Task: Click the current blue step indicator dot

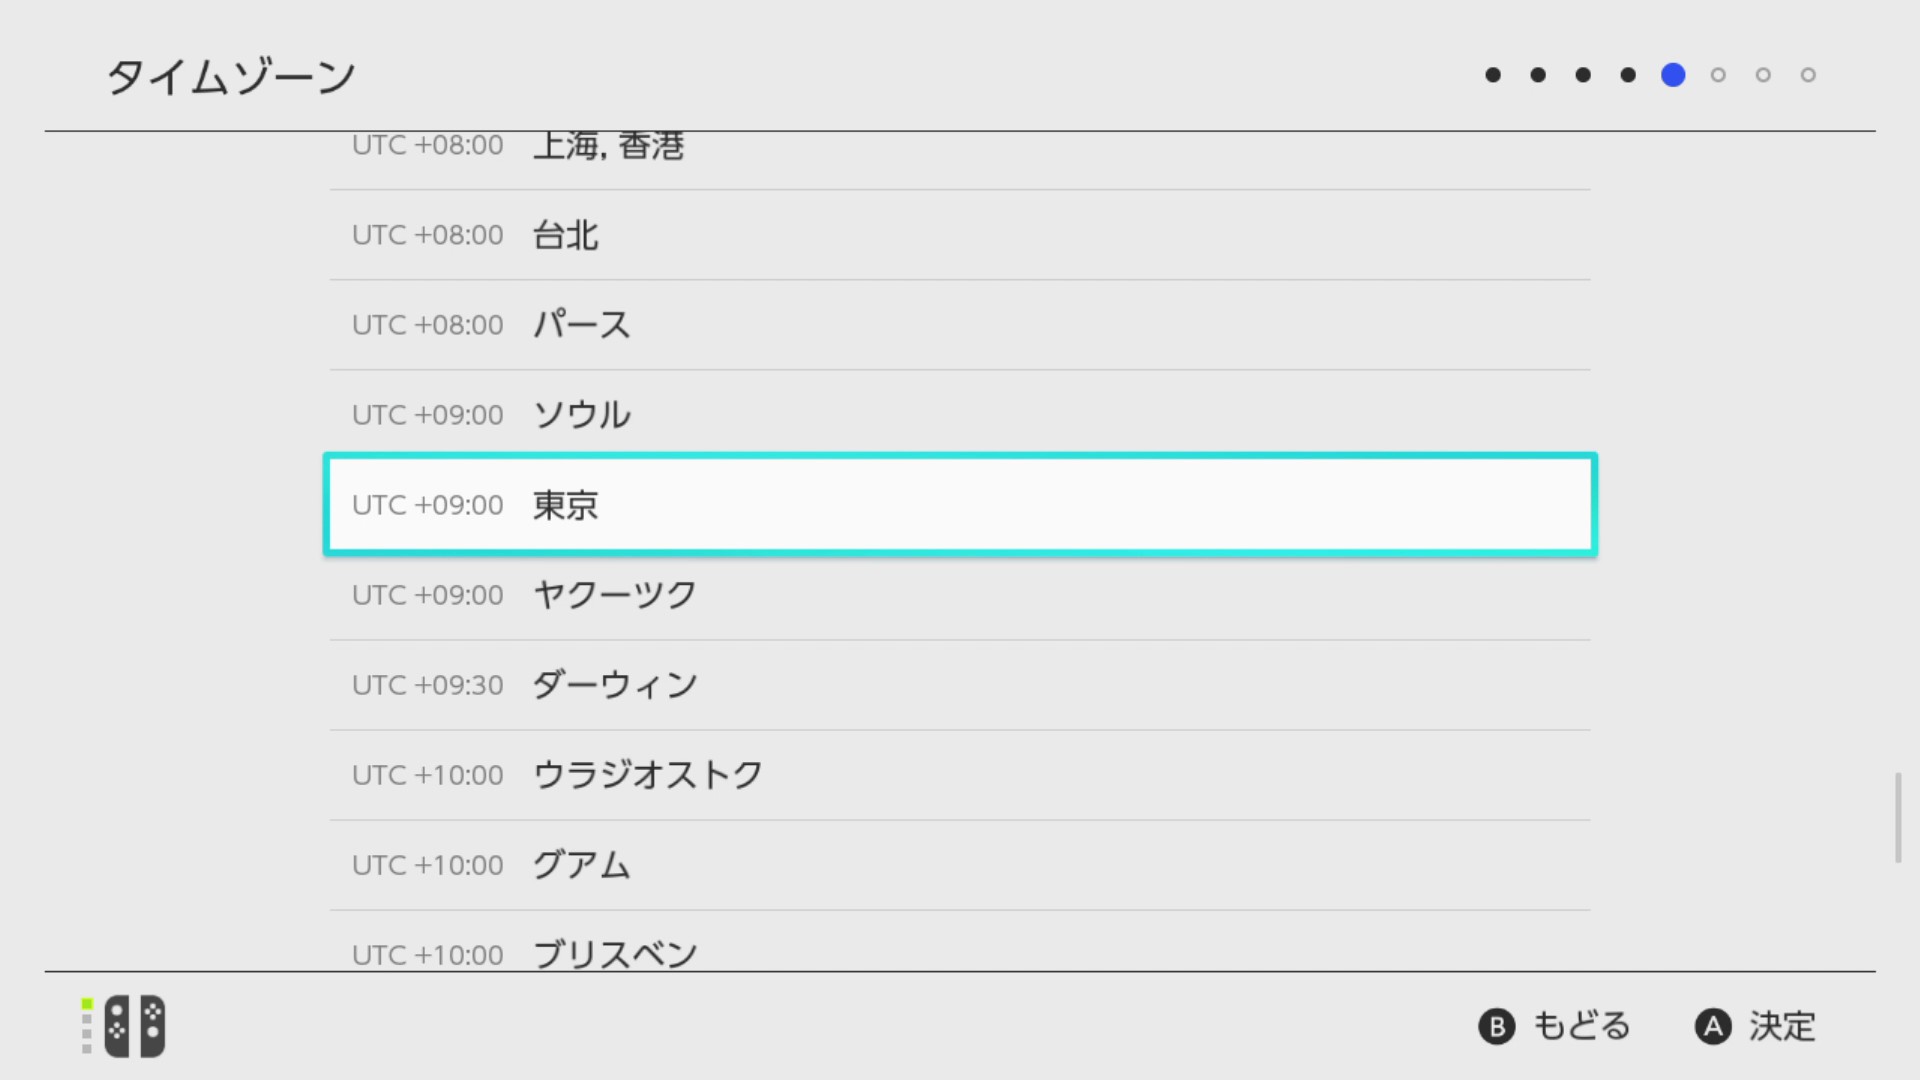Action: pyautogui.click(x=1673, y=75)
